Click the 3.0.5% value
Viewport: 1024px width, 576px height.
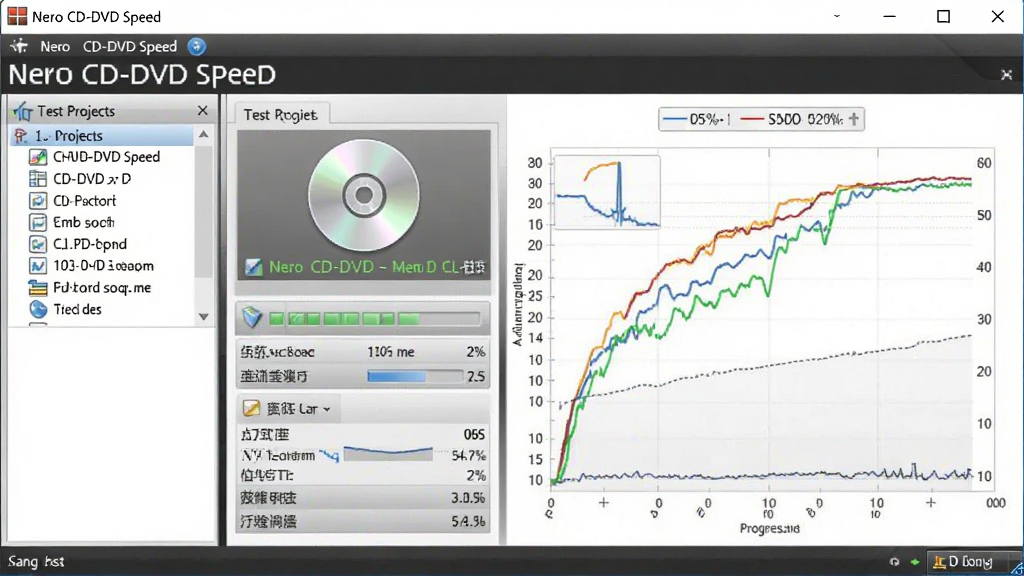tap(468, 498)
